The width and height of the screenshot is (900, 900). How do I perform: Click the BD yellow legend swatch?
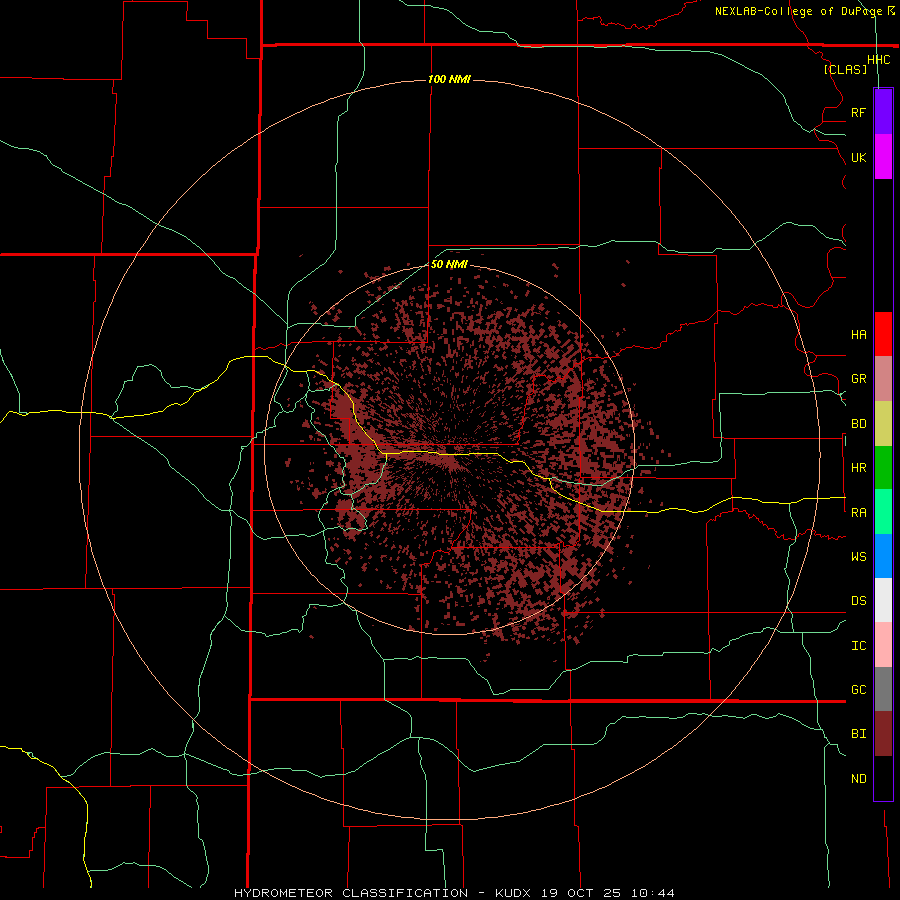pos(883,424)
